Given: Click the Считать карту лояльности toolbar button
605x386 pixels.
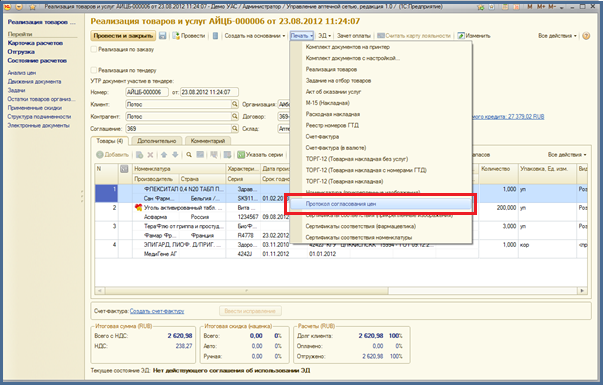Looking at the screenshot, I should [414, 36].
